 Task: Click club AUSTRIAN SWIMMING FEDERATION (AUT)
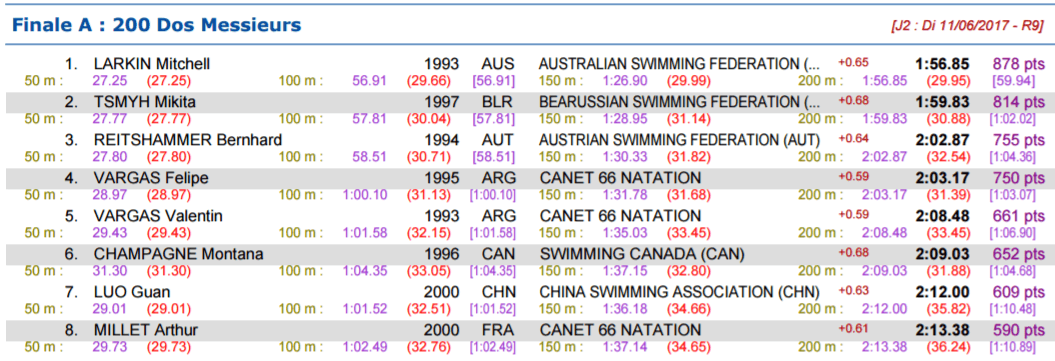coord(680,140)
